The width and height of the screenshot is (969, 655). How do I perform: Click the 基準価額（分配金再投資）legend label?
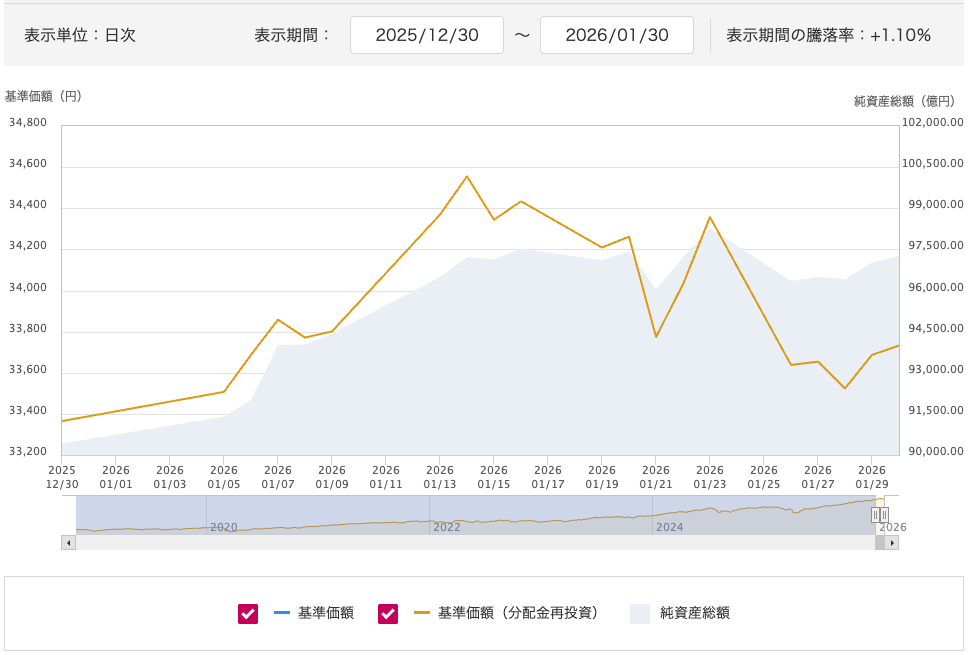click(521, 613)
